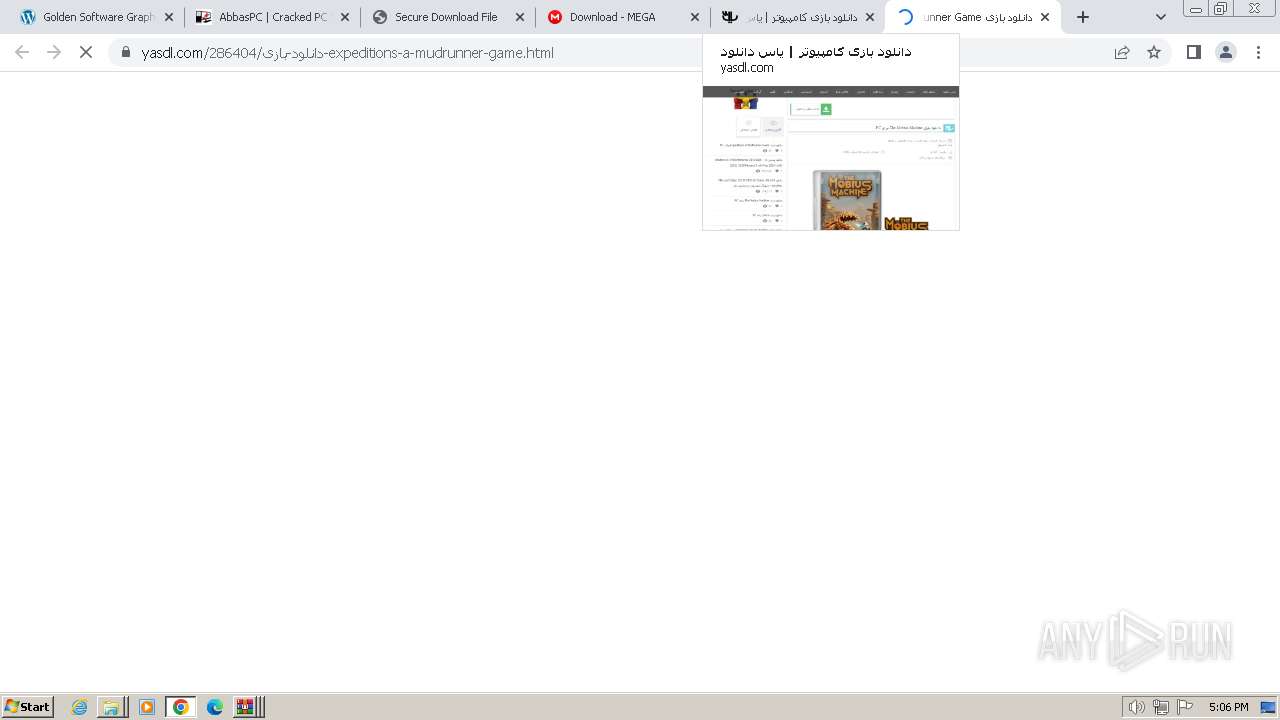This screenshot has width=1280, height=720.
Task: Go back to previous page
Action: [22, 52]
